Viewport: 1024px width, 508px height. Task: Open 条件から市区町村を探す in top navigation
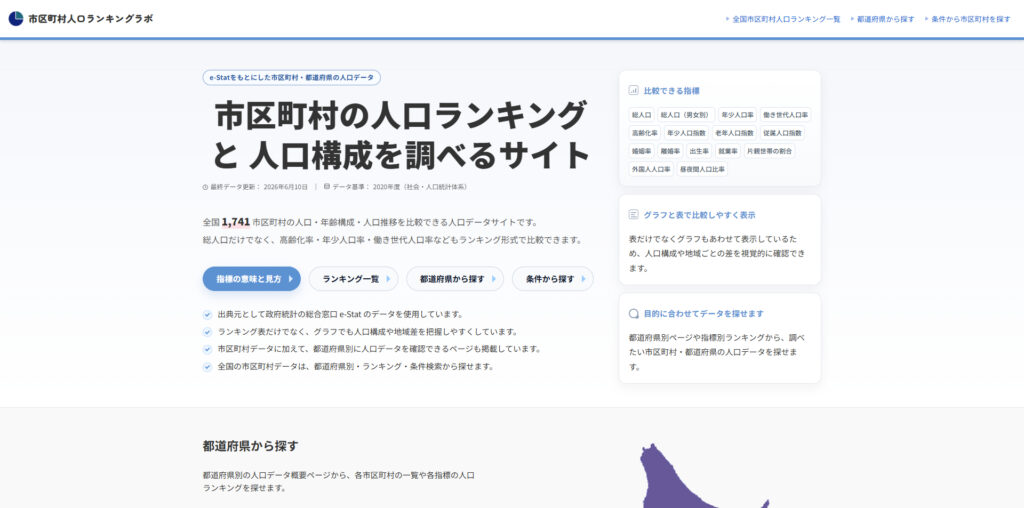971,19
